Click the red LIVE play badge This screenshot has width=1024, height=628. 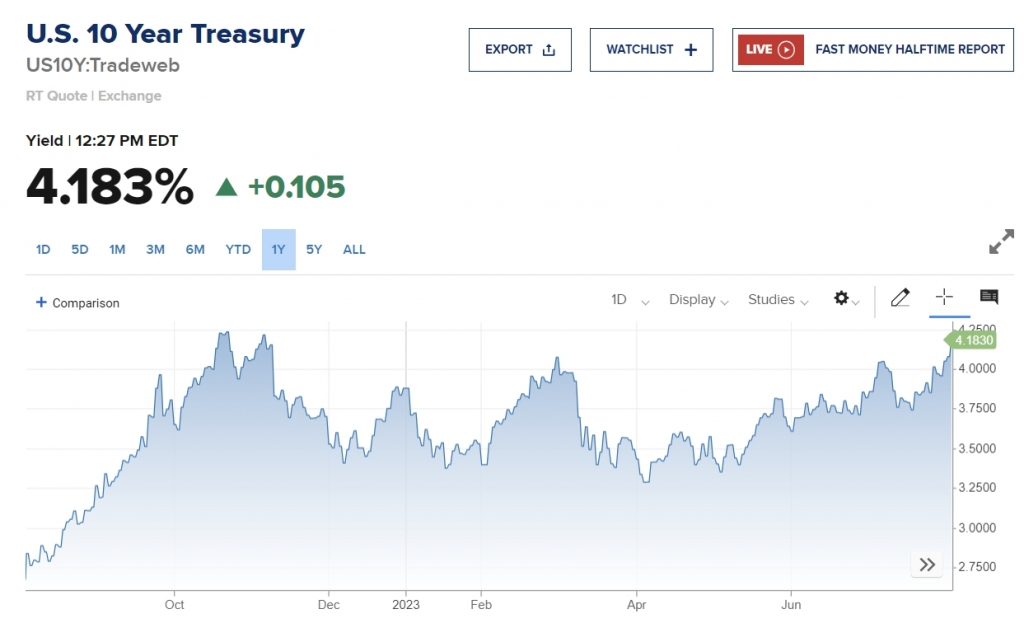point(771,49)
